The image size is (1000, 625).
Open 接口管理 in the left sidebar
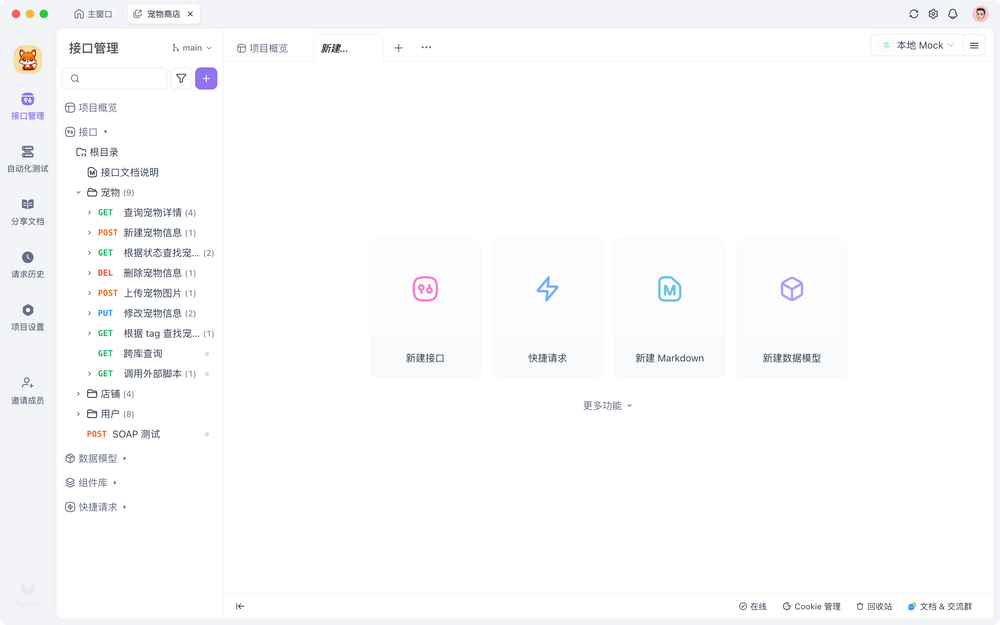point(27,106)
